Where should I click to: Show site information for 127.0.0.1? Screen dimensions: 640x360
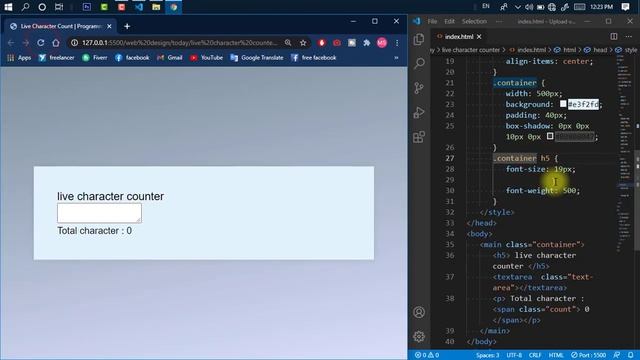click(74, 43)
